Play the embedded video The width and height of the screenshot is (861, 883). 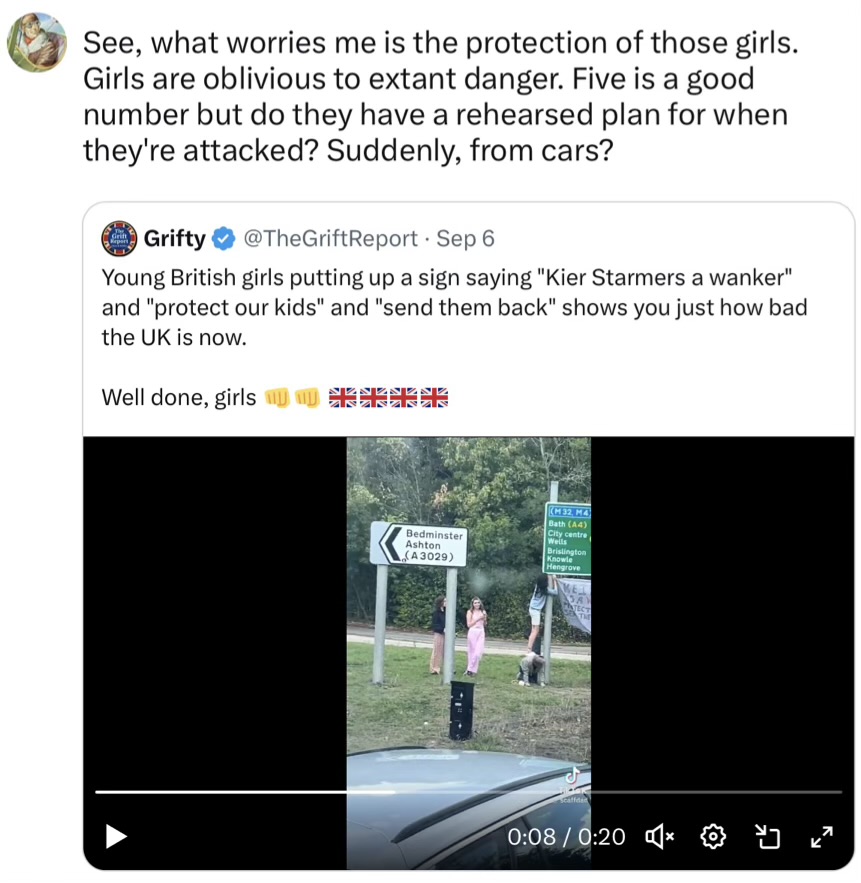click(x=116, y=836)
